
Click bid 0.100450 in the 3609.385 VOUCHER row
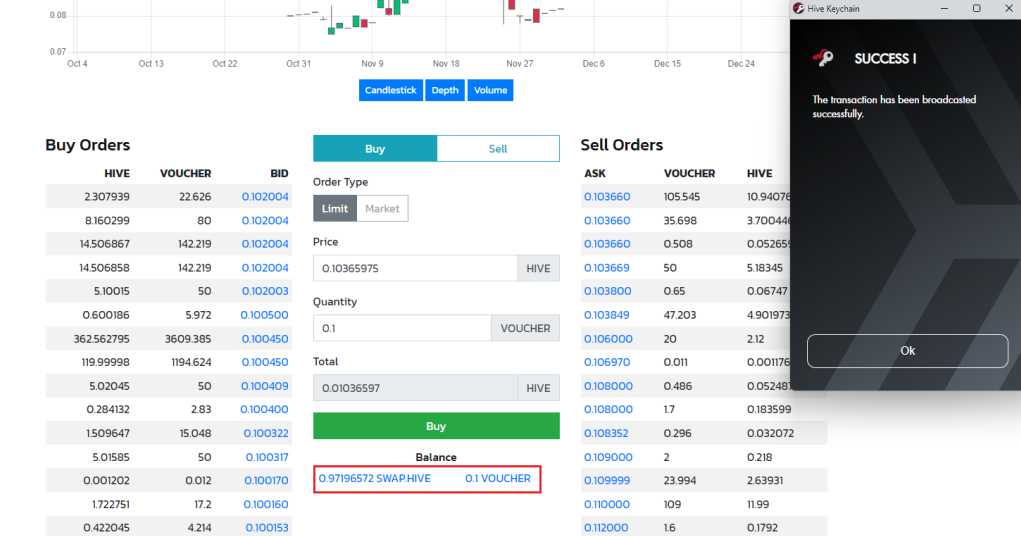coord(265,339)
